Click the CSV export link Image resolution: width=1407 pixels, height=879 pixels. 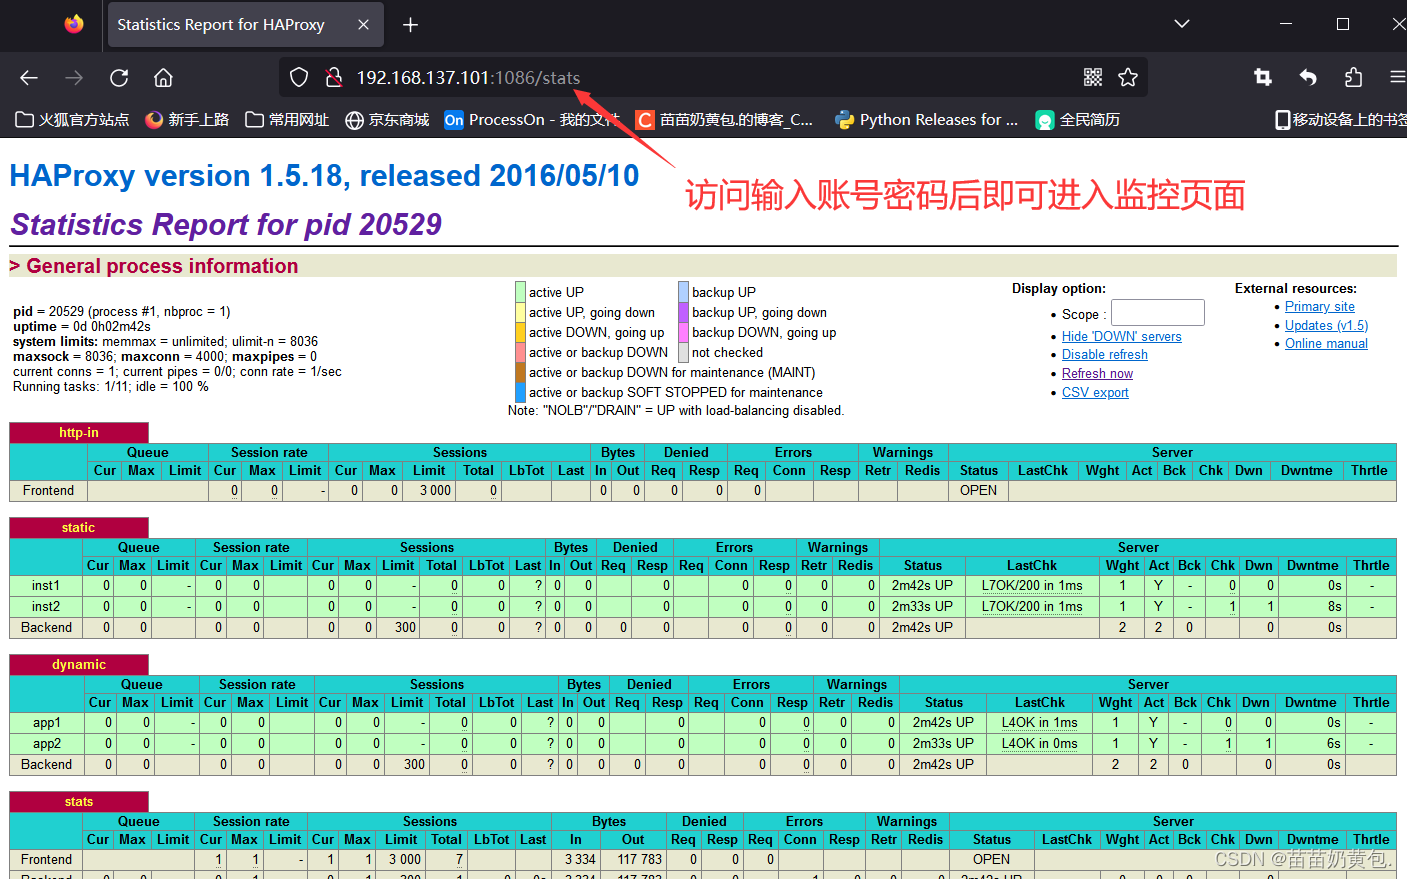coord(1095,393)
